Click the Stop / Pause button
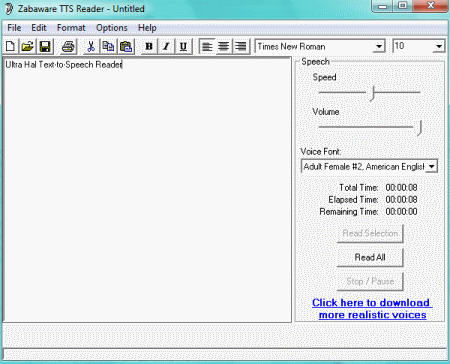The image size is (450, 364). [x=370, y=281]
